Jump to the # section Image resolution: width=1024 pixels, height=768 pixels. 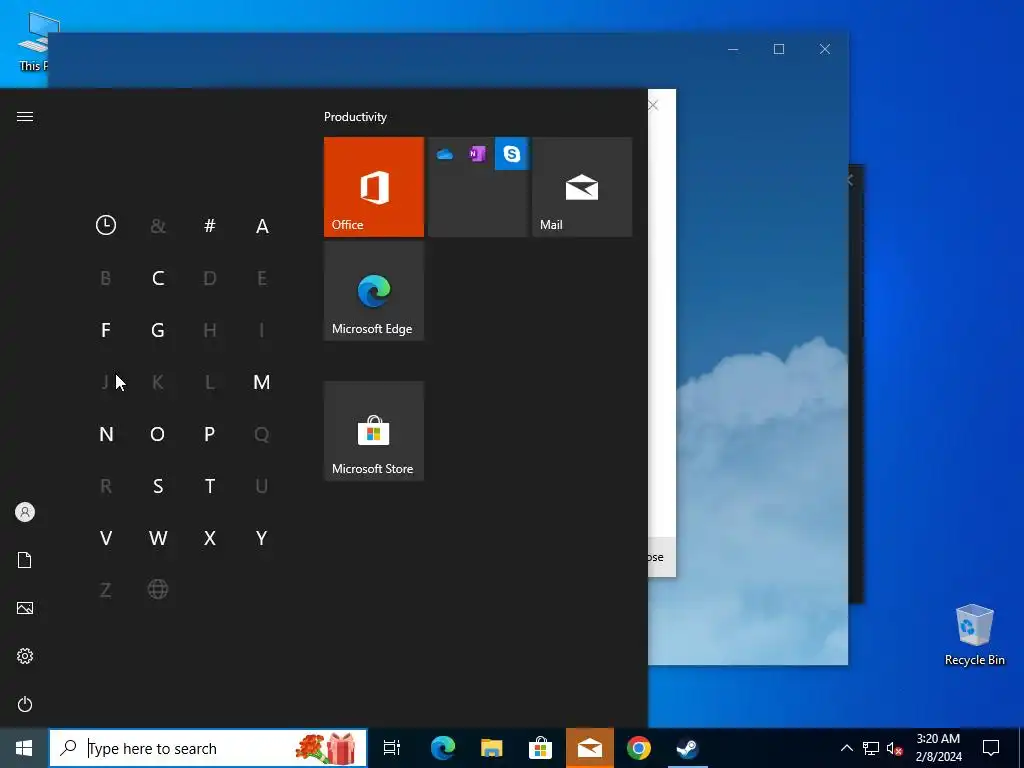click(210, 226)
